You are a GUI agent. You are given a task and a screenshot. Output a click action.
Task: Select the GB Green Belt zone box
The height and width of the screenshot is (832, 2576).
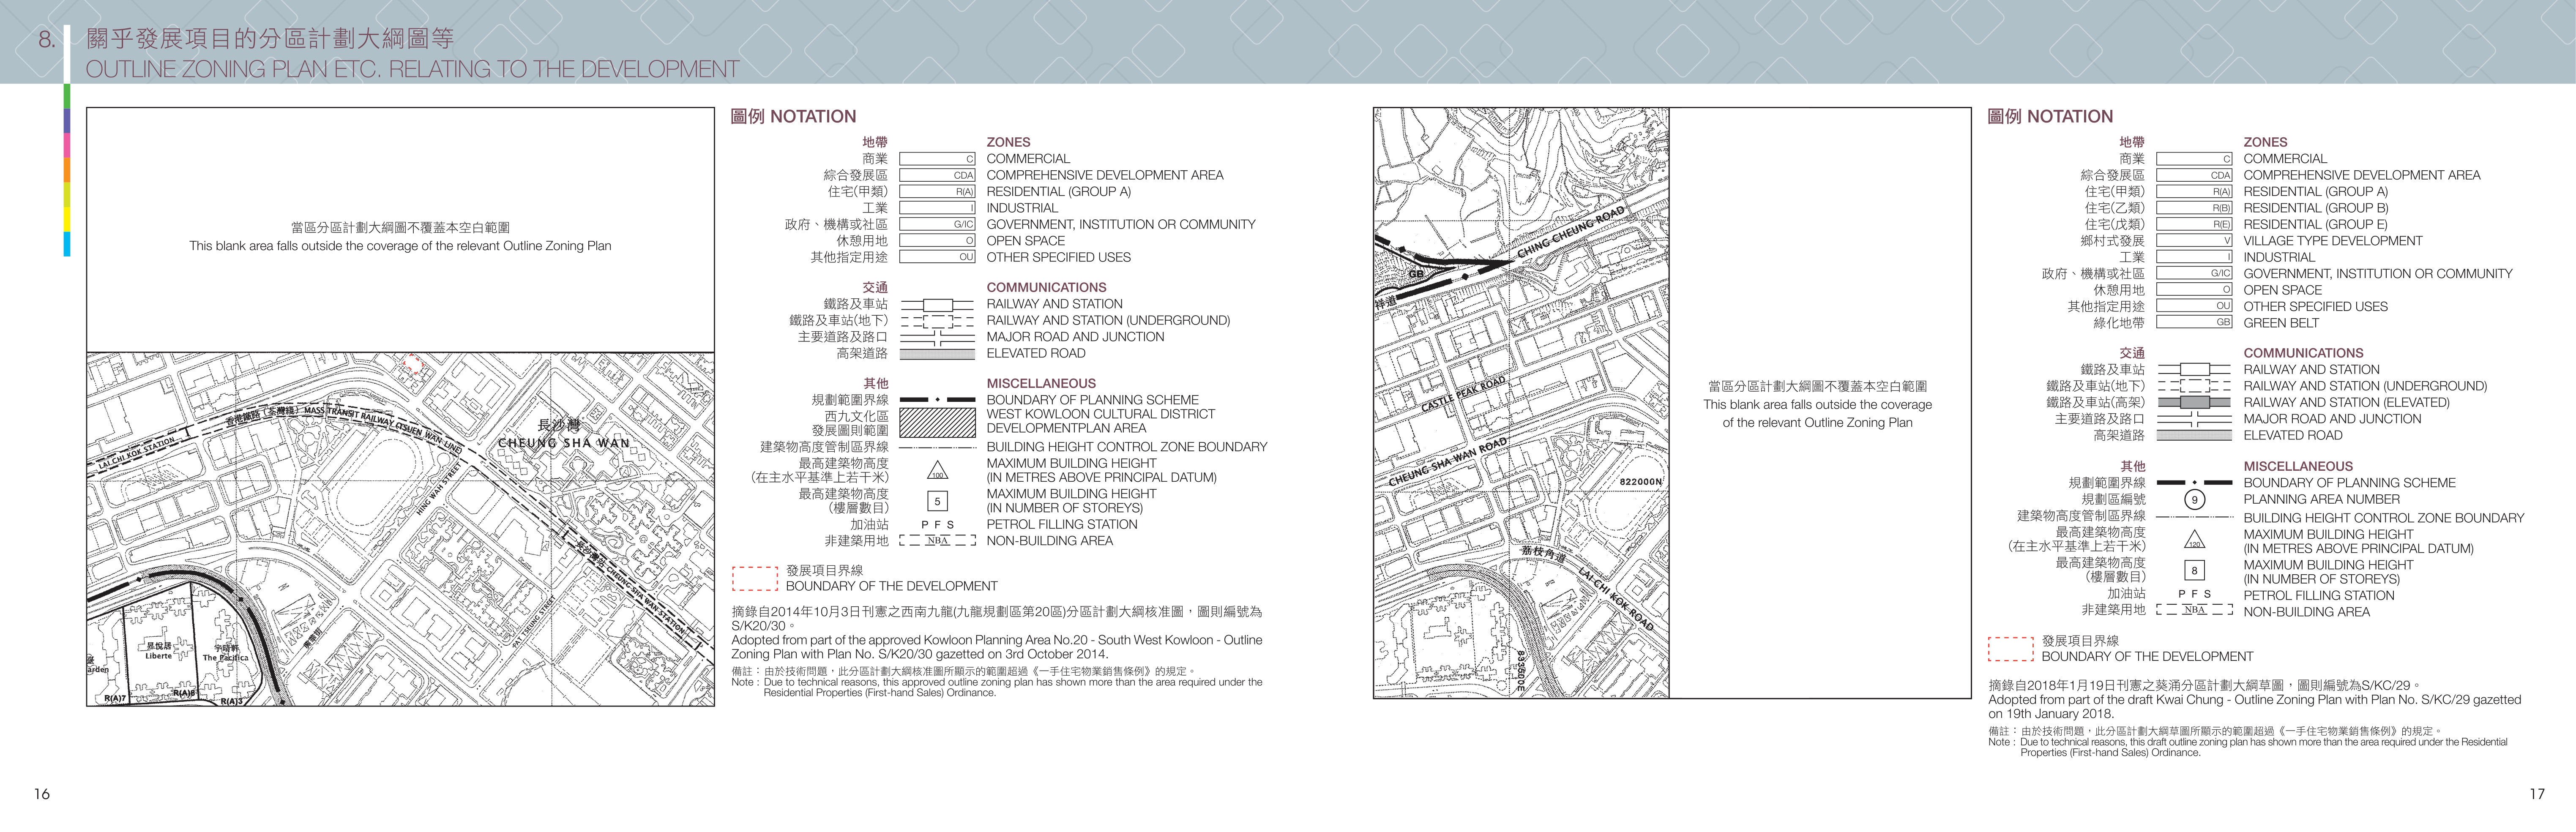click(2194, 323)
